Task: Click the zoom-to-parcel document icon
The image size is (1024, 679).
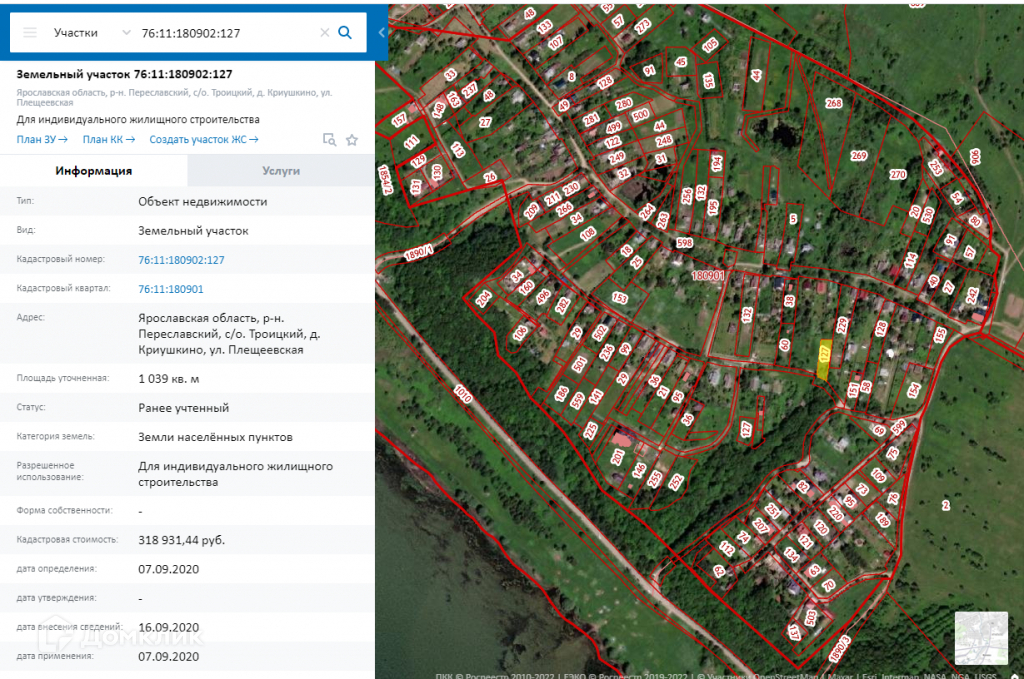Action: coord(330,140)
